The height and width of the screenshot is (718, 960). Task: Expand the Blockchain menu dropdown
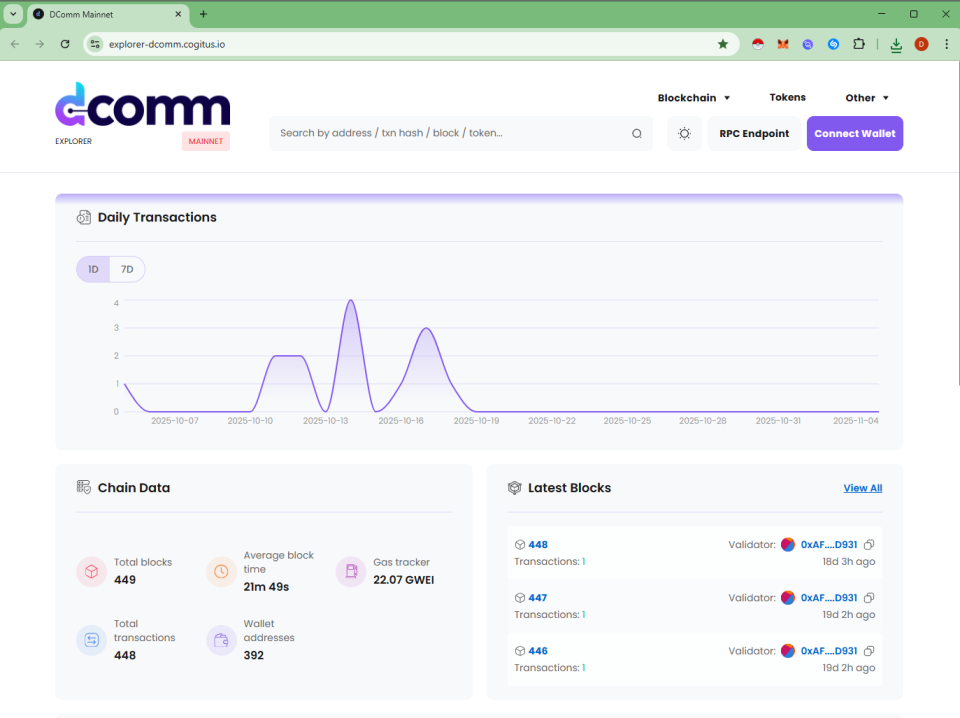(x=694, y=98)
